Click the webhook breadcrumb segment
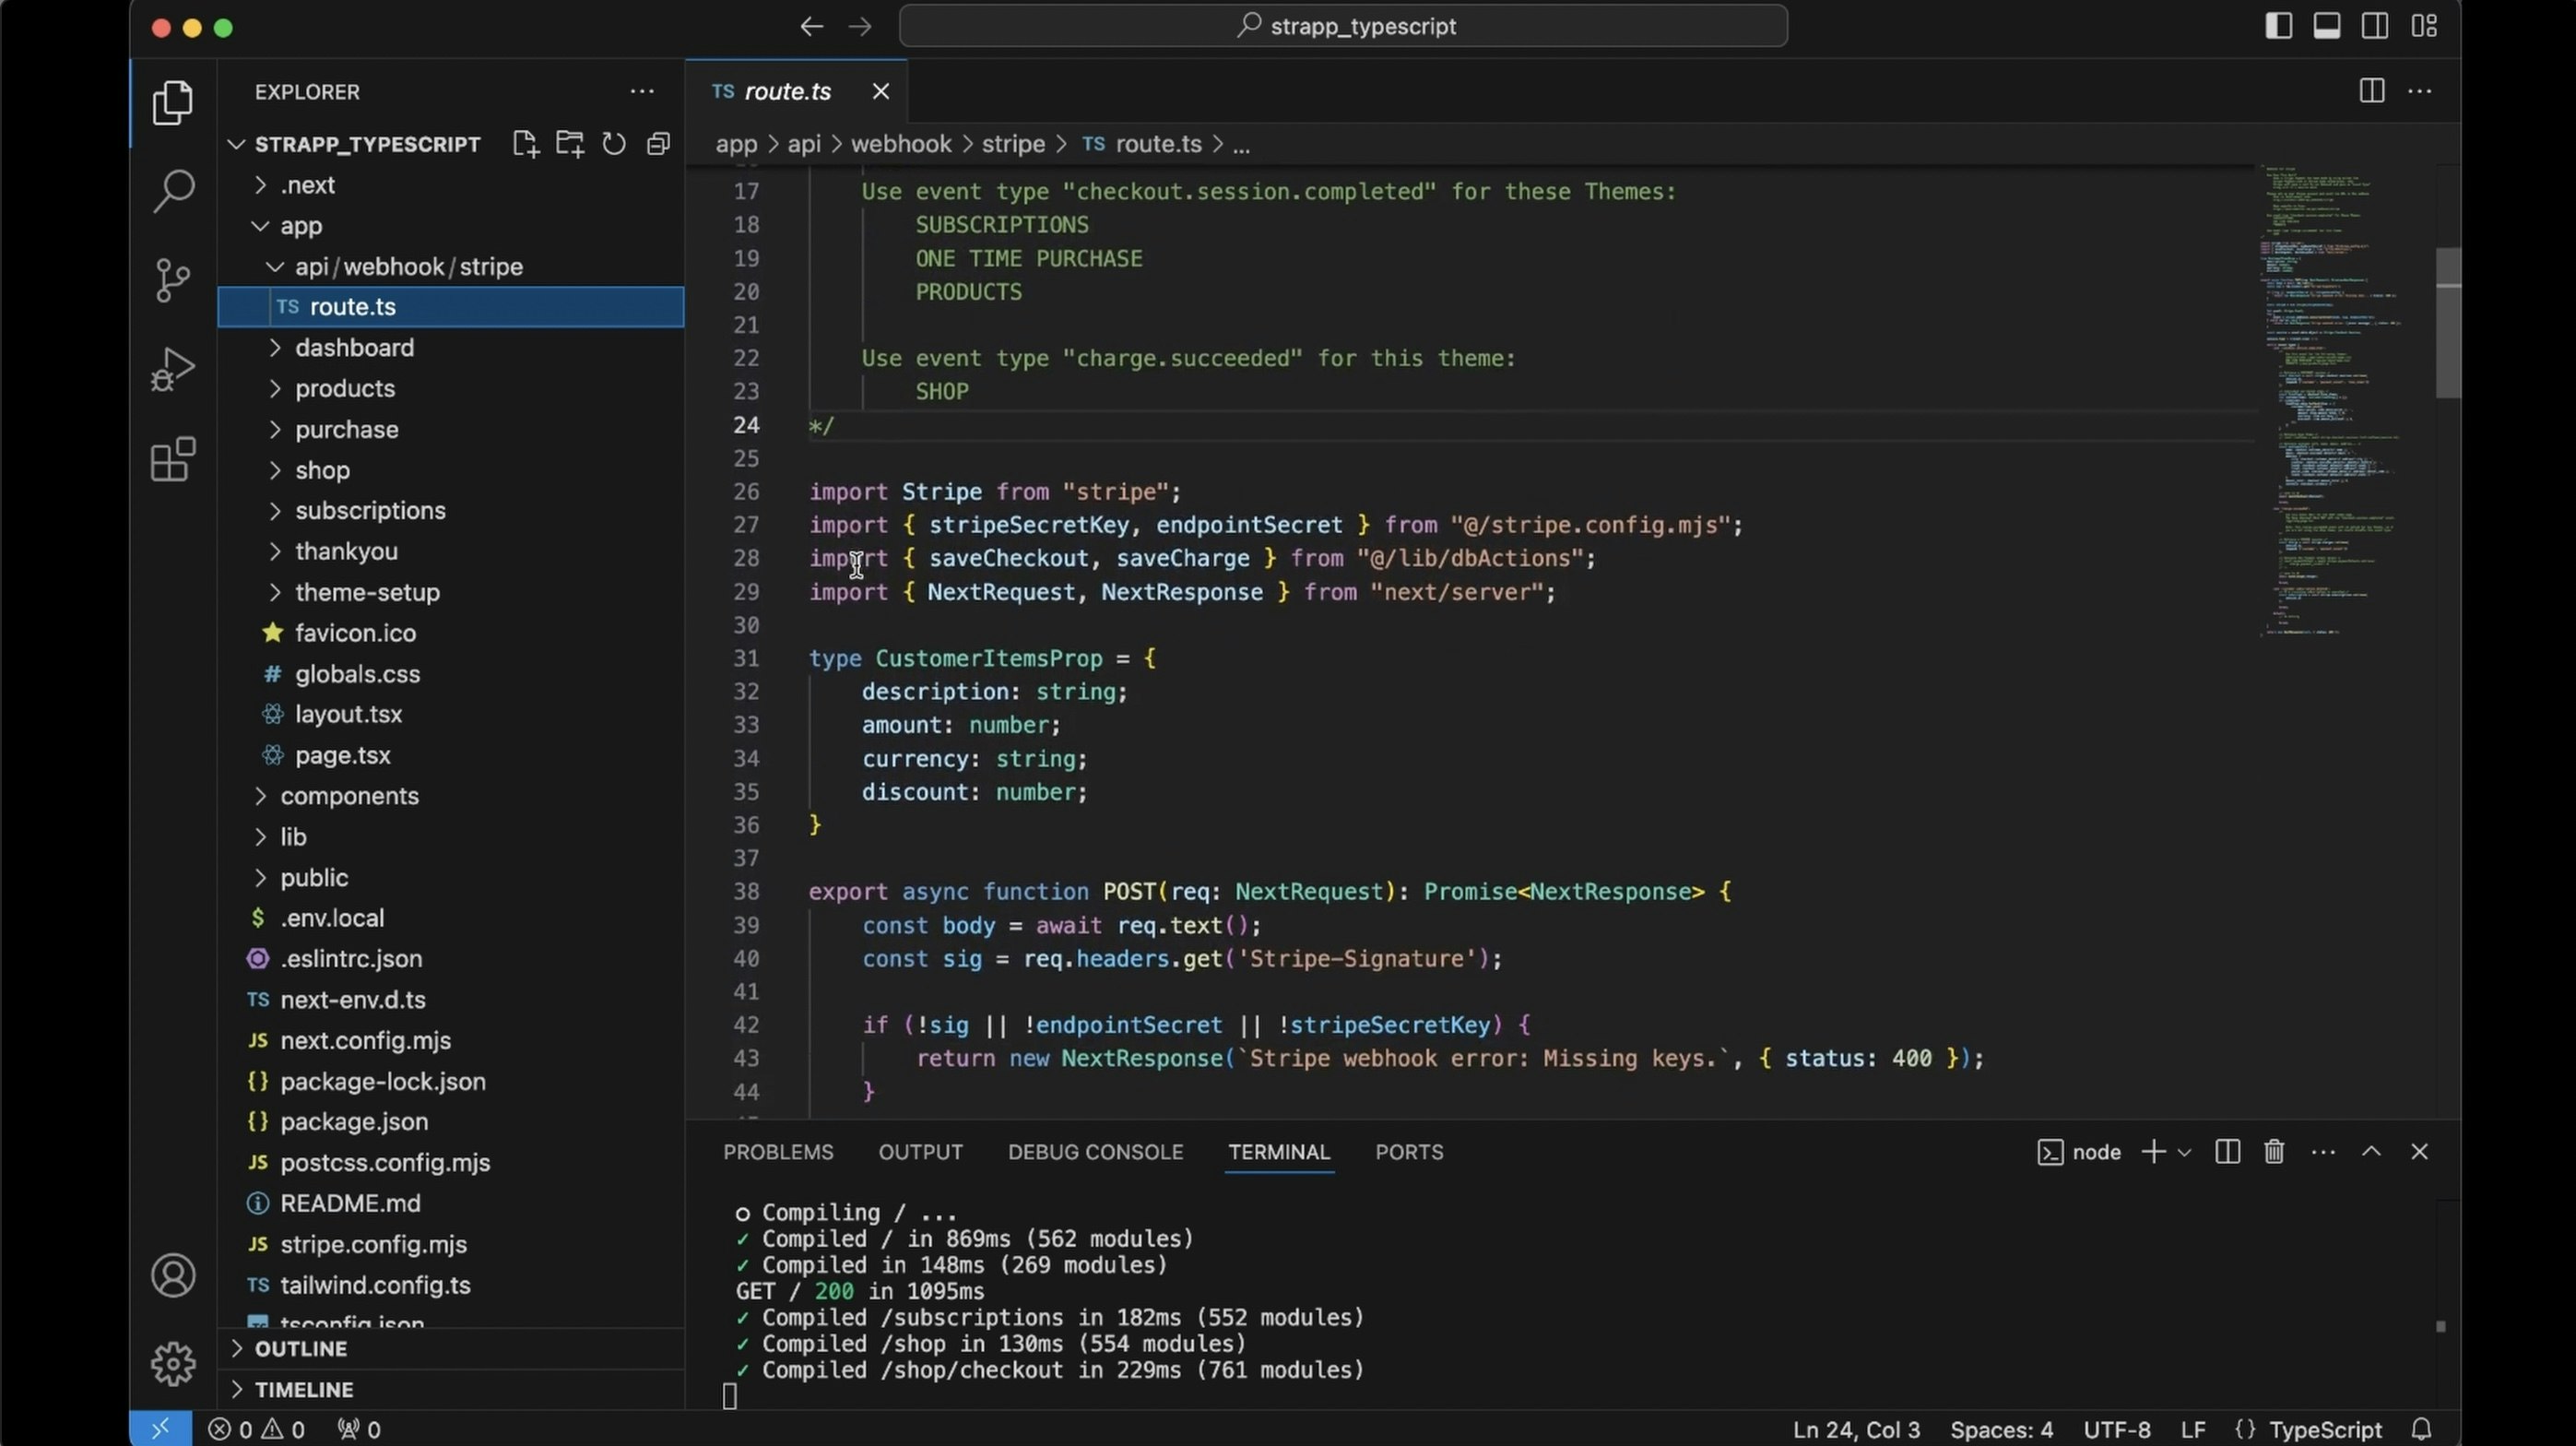 [901, 144]
